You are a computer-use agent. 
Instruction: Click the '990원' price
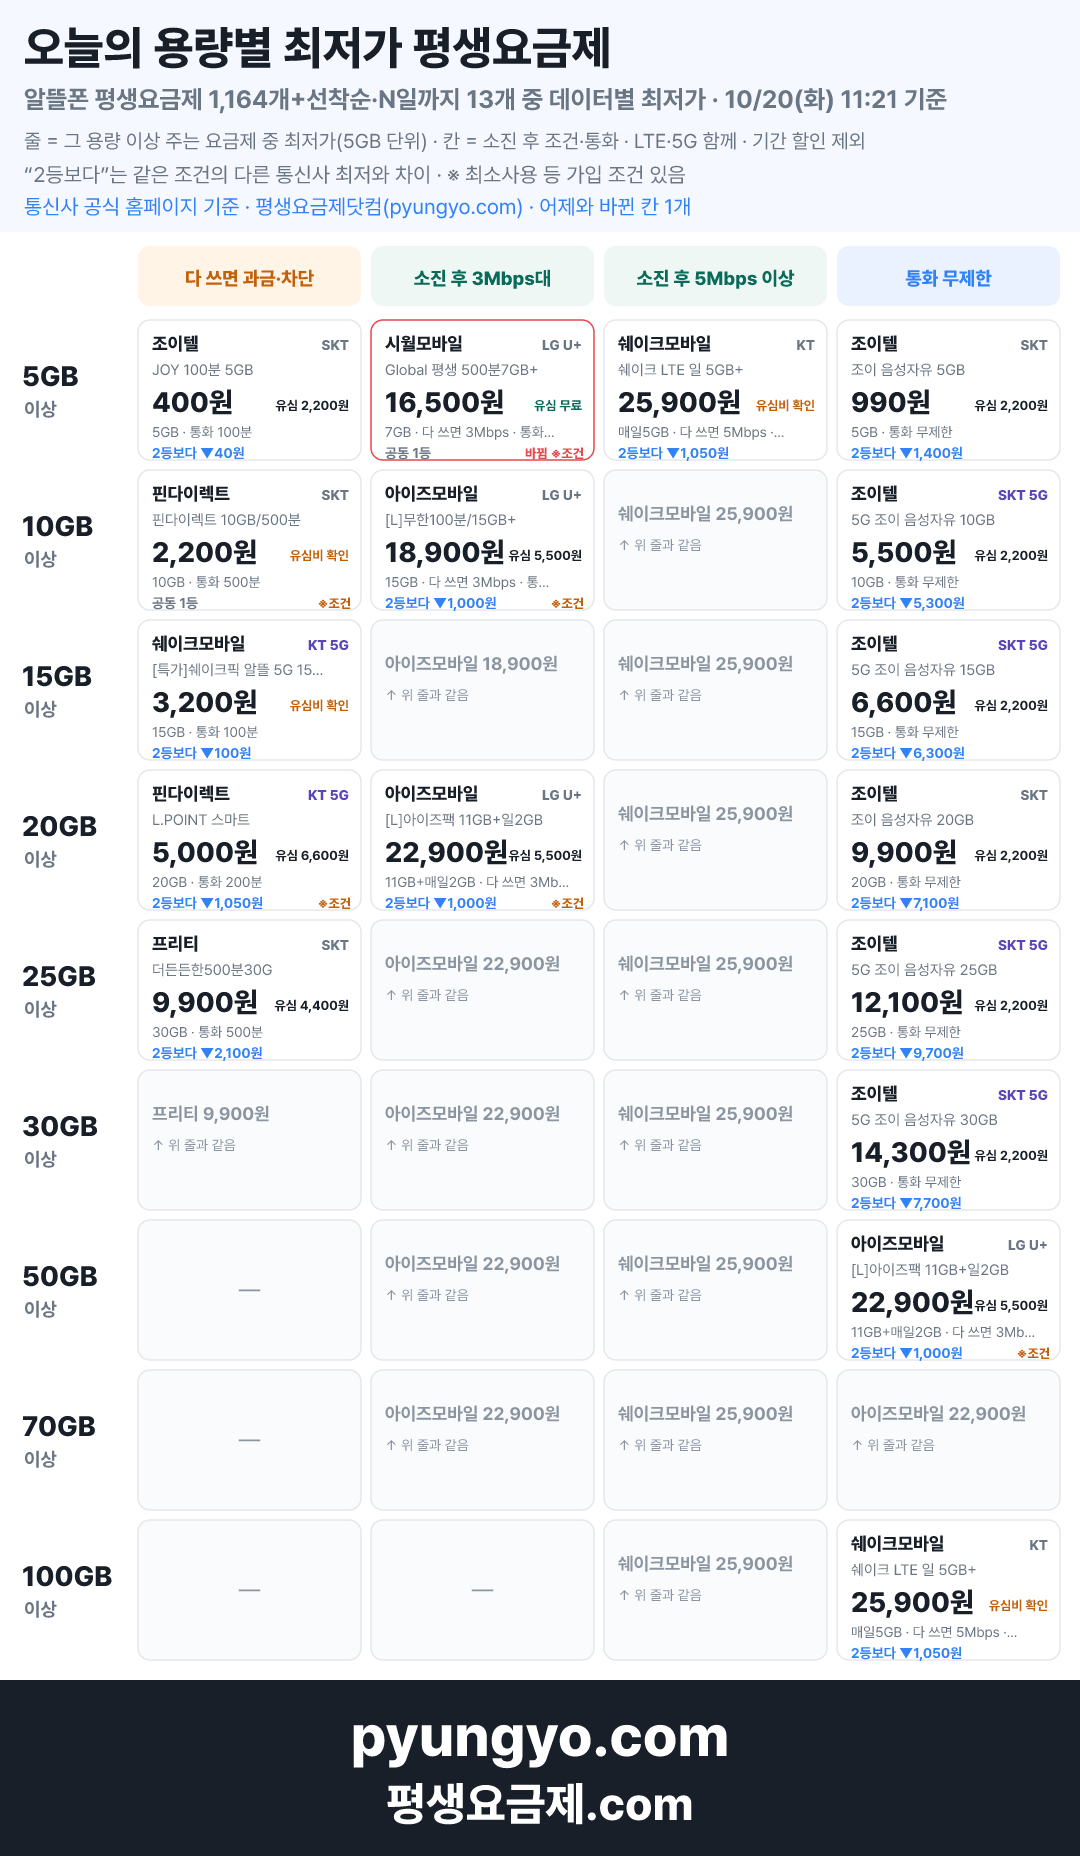[x=890, y=402]
